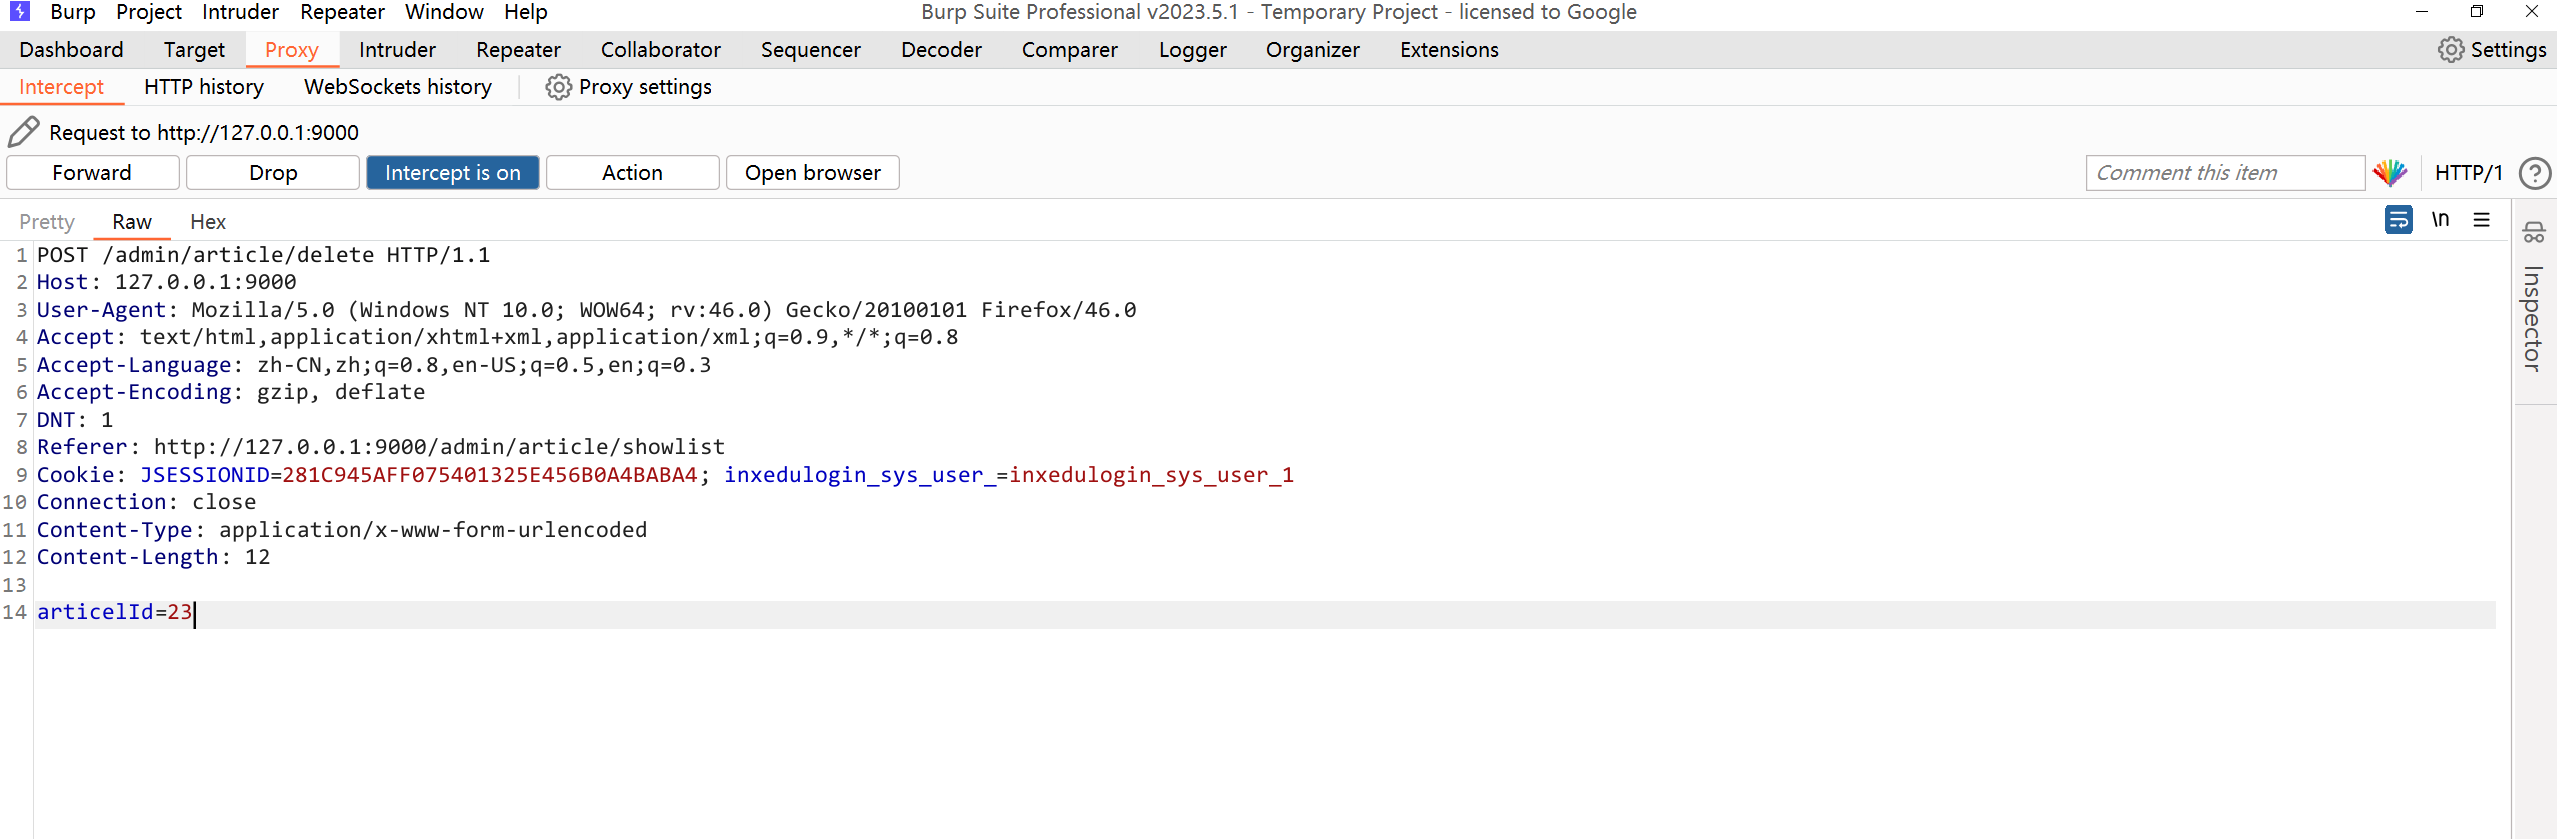Click the Accept-Encoding header line
Screen dimensions: 2557x839
[231, 392]
